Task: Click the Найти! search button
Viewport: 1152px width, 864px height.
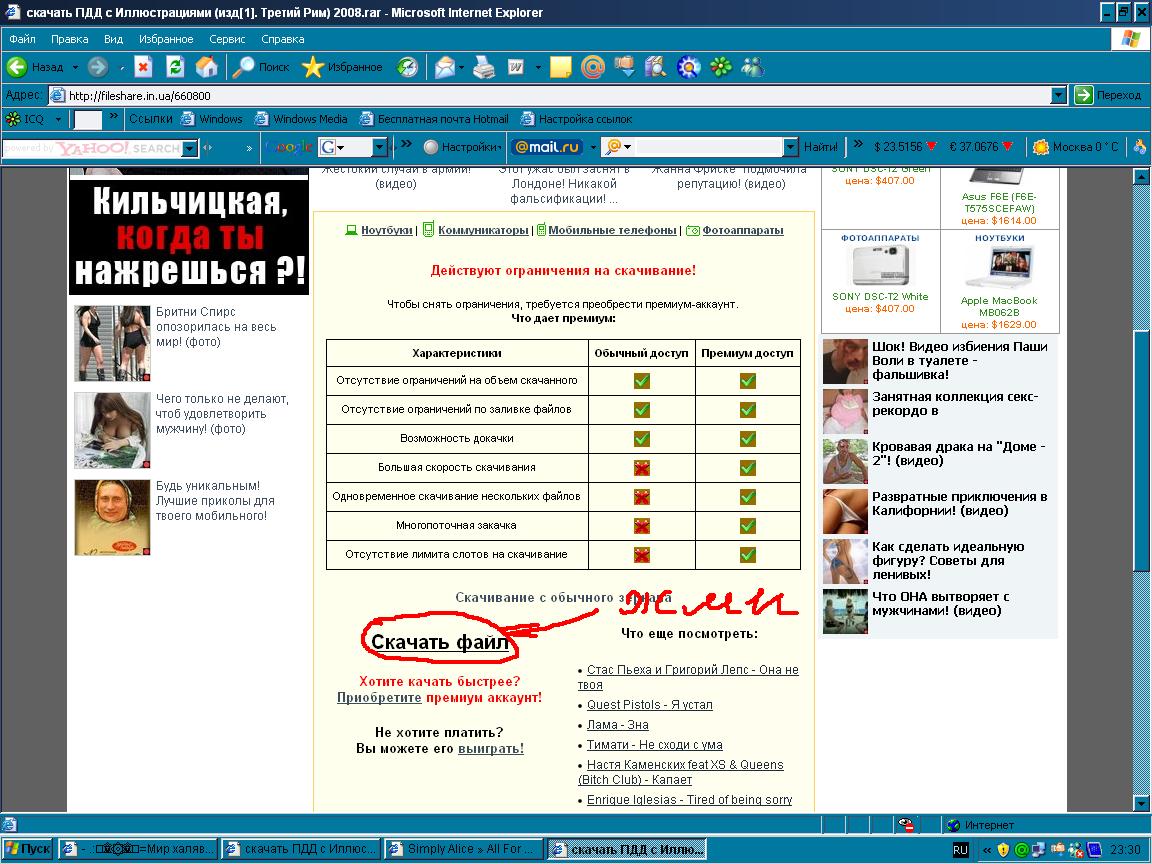Action: click(821, 147)
